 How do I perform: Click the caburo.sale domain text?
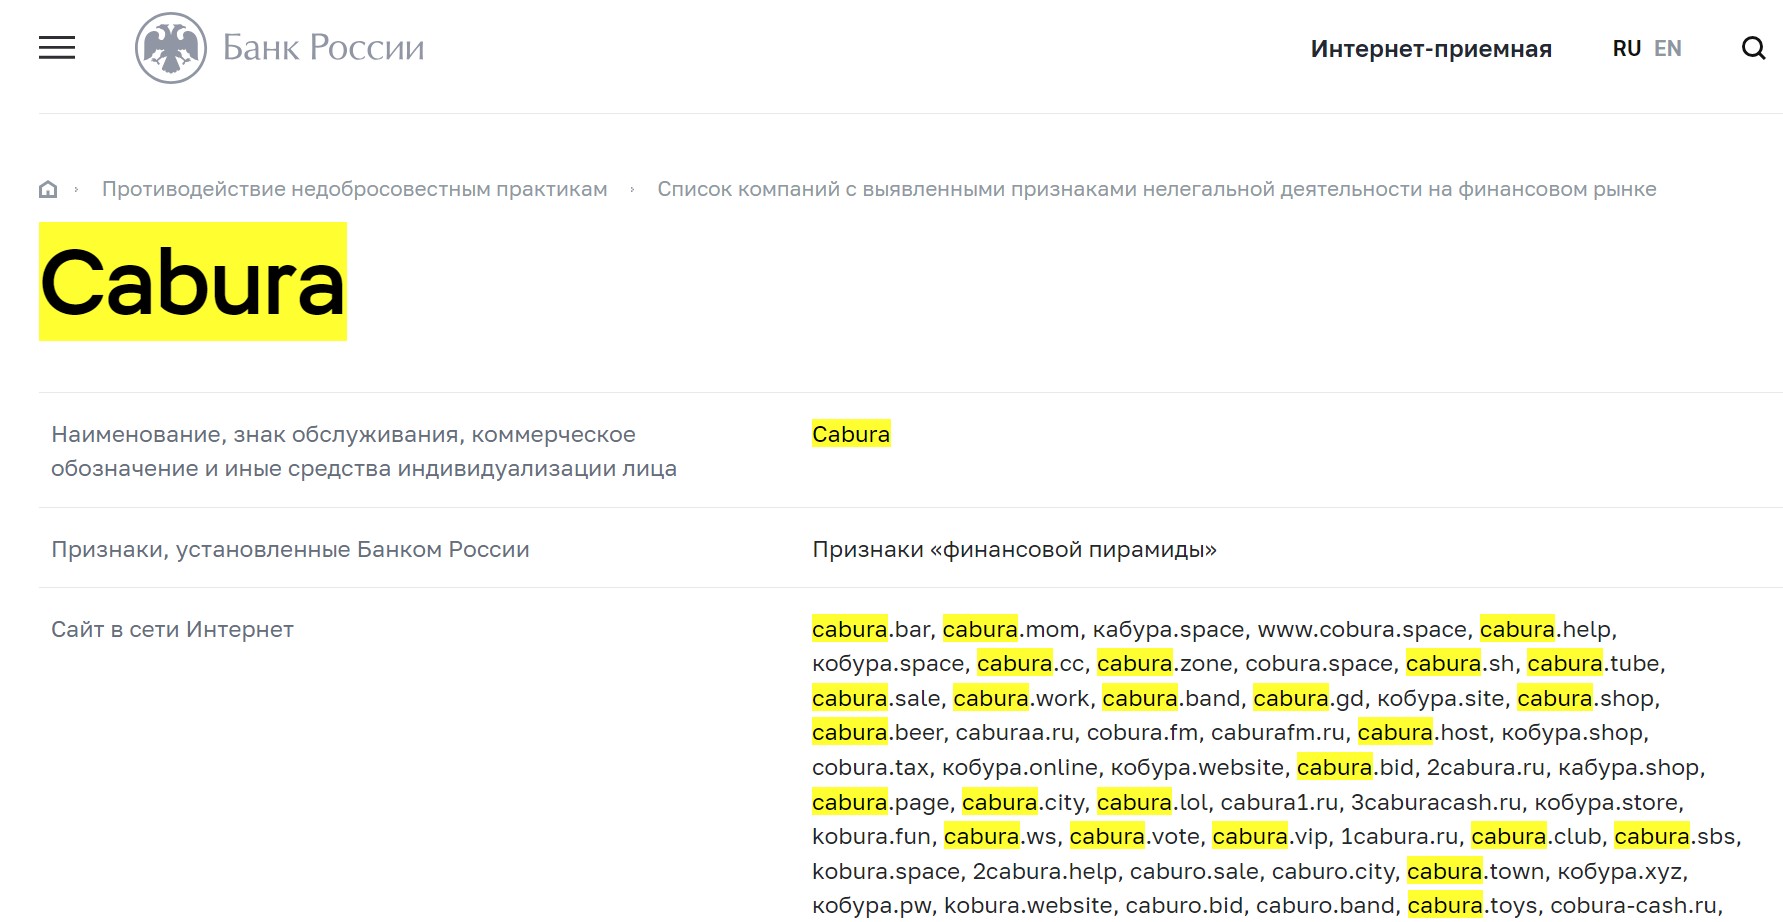[1194, 871]
